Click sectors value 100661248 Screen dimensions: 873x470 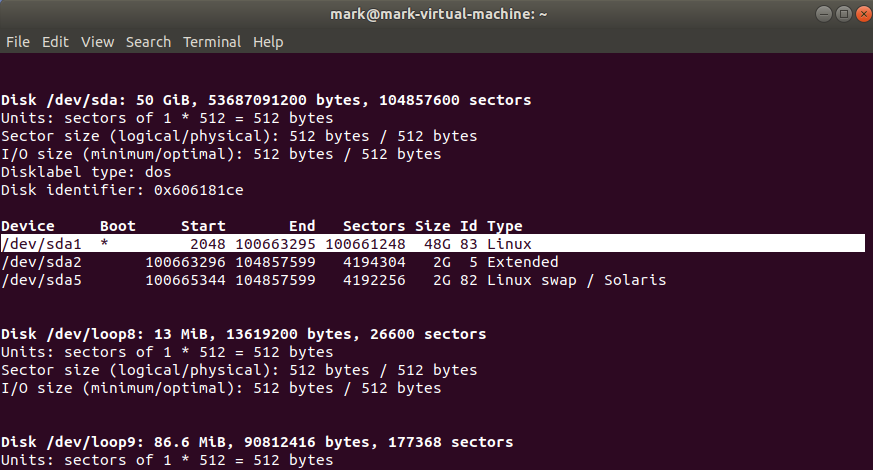click(365, 244)
